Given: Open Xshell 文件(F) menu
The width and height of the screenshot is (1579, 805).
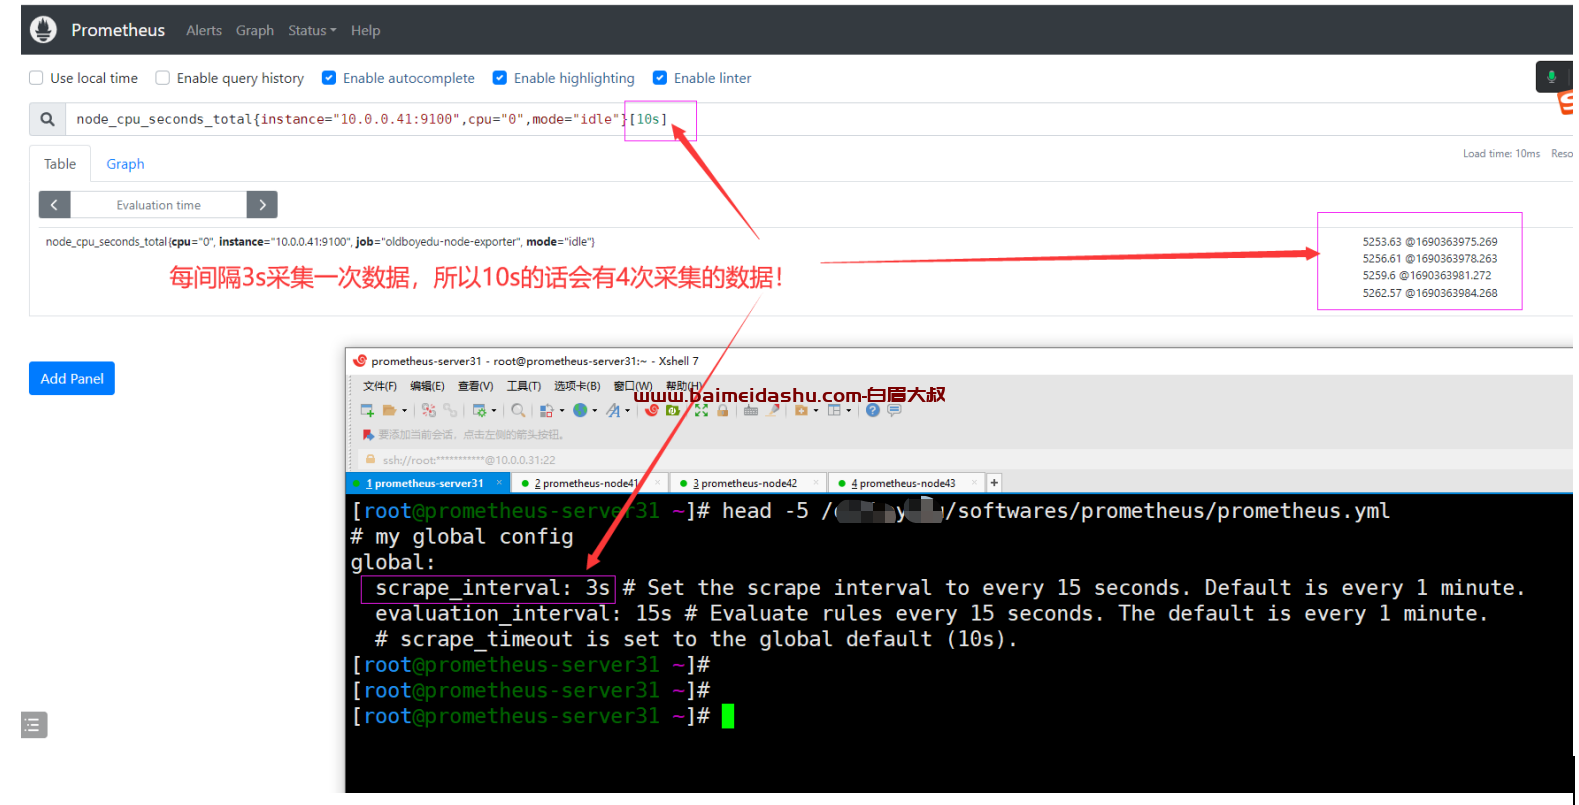Looking at the screenshot, I should pyautogui.click(x=380, y=386).
